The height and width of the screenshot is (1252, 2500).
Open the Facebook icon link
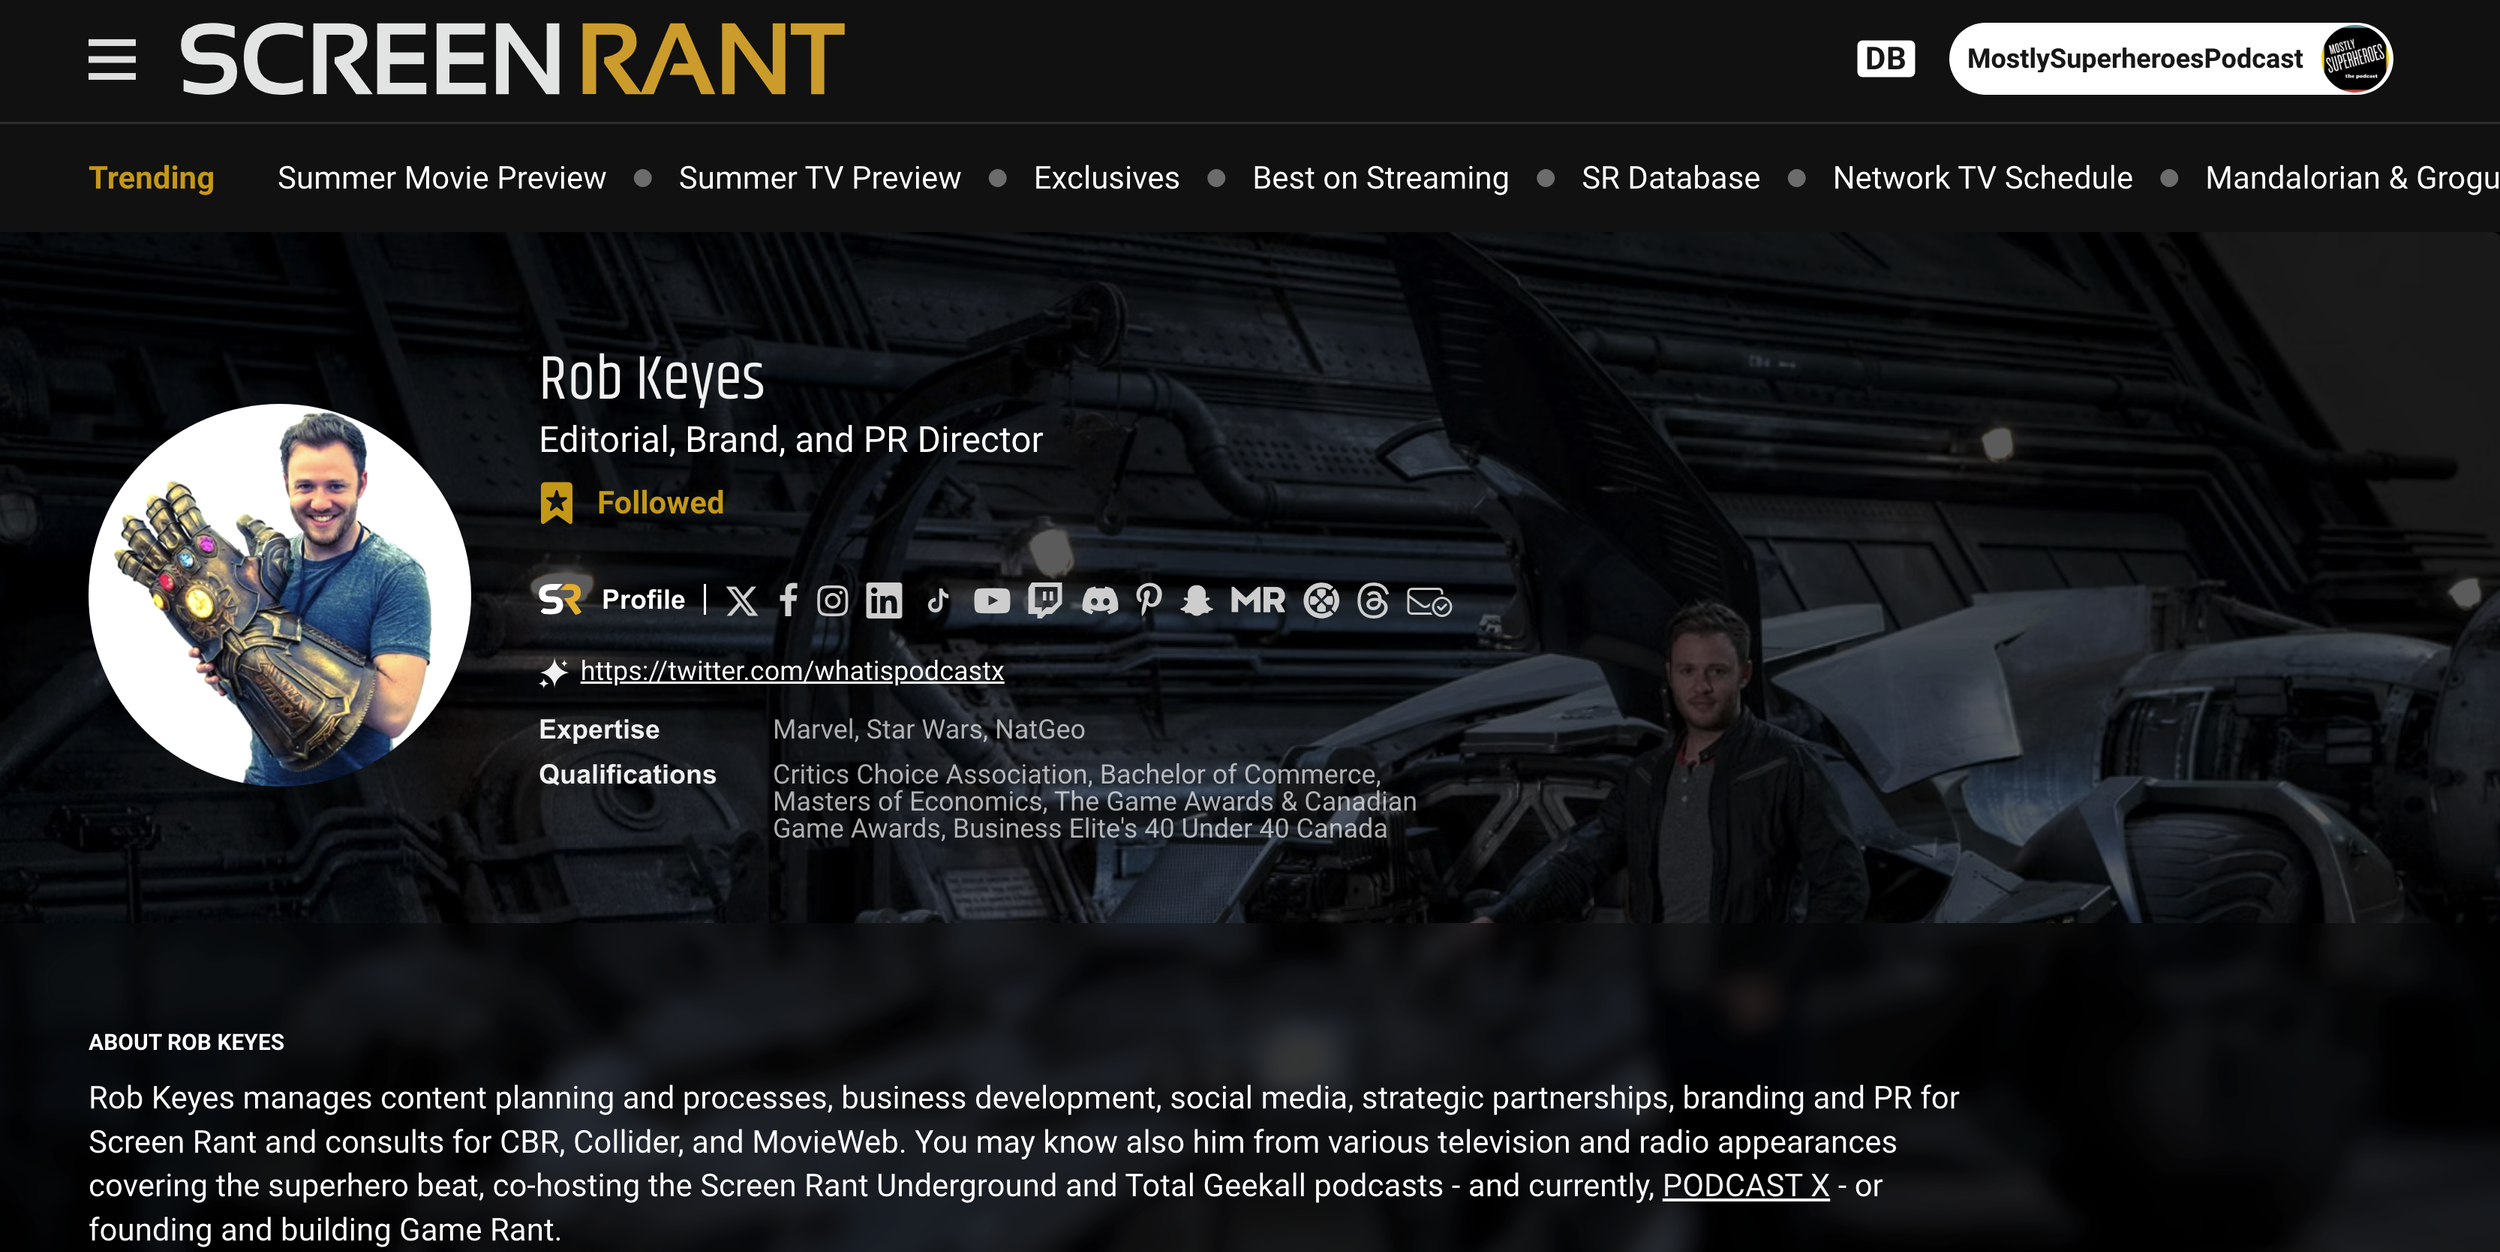(788, 600)
